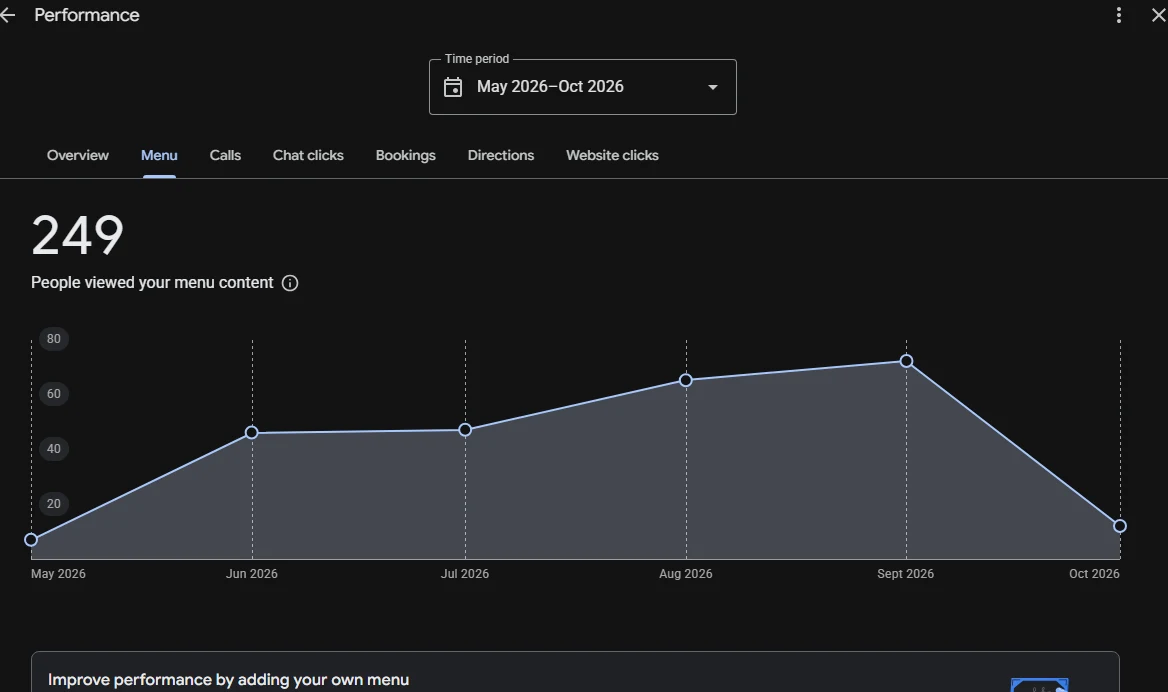Image resolution: width=1168 pixels, height=692 pixels.
Task: Switch to the Overview tab
Action: [77, 155]
